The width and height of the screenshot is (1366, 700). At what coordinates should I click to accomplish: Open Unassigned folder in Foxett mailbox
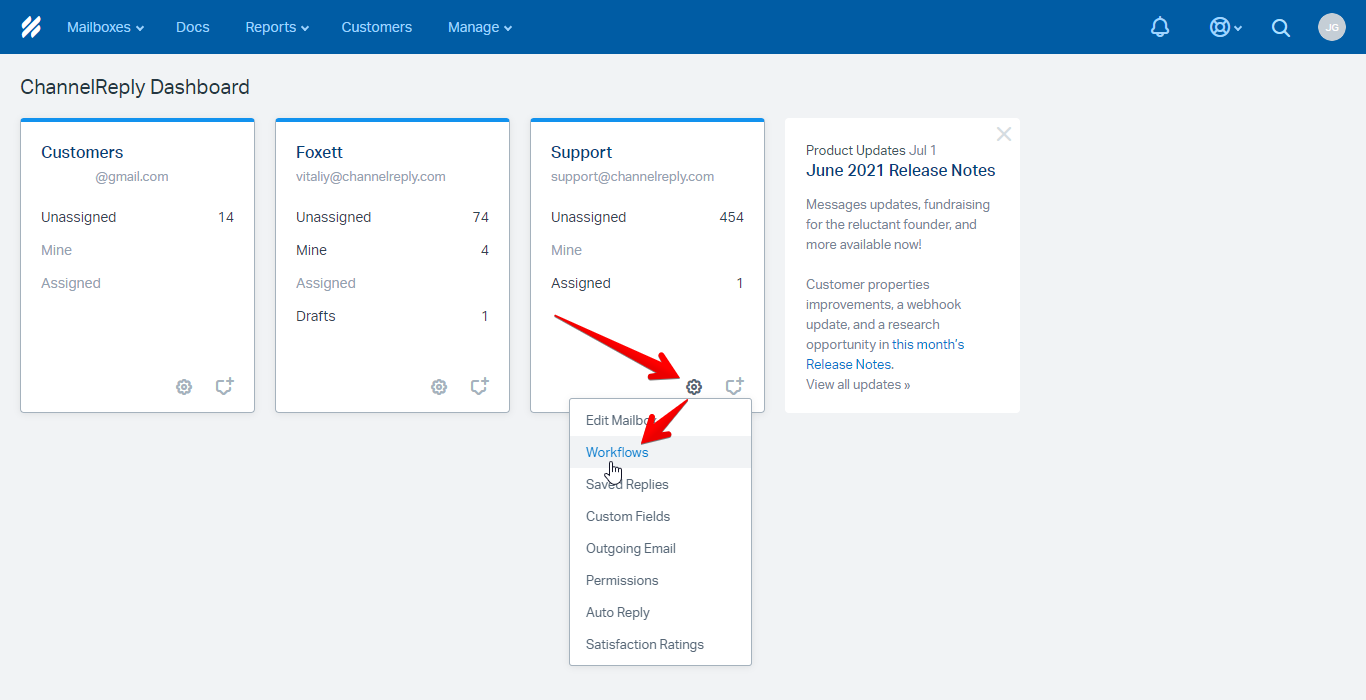click(392, 217)
